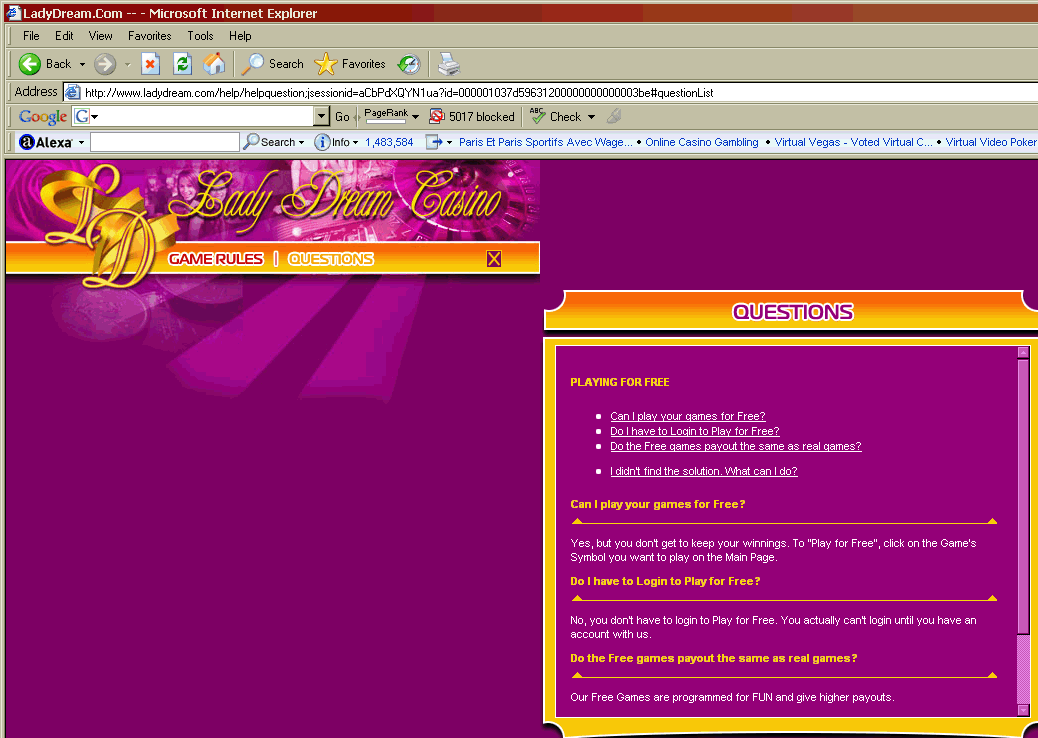
Task: Click the PLAYING FOR FREE heading text
Action: click(620, 382)
